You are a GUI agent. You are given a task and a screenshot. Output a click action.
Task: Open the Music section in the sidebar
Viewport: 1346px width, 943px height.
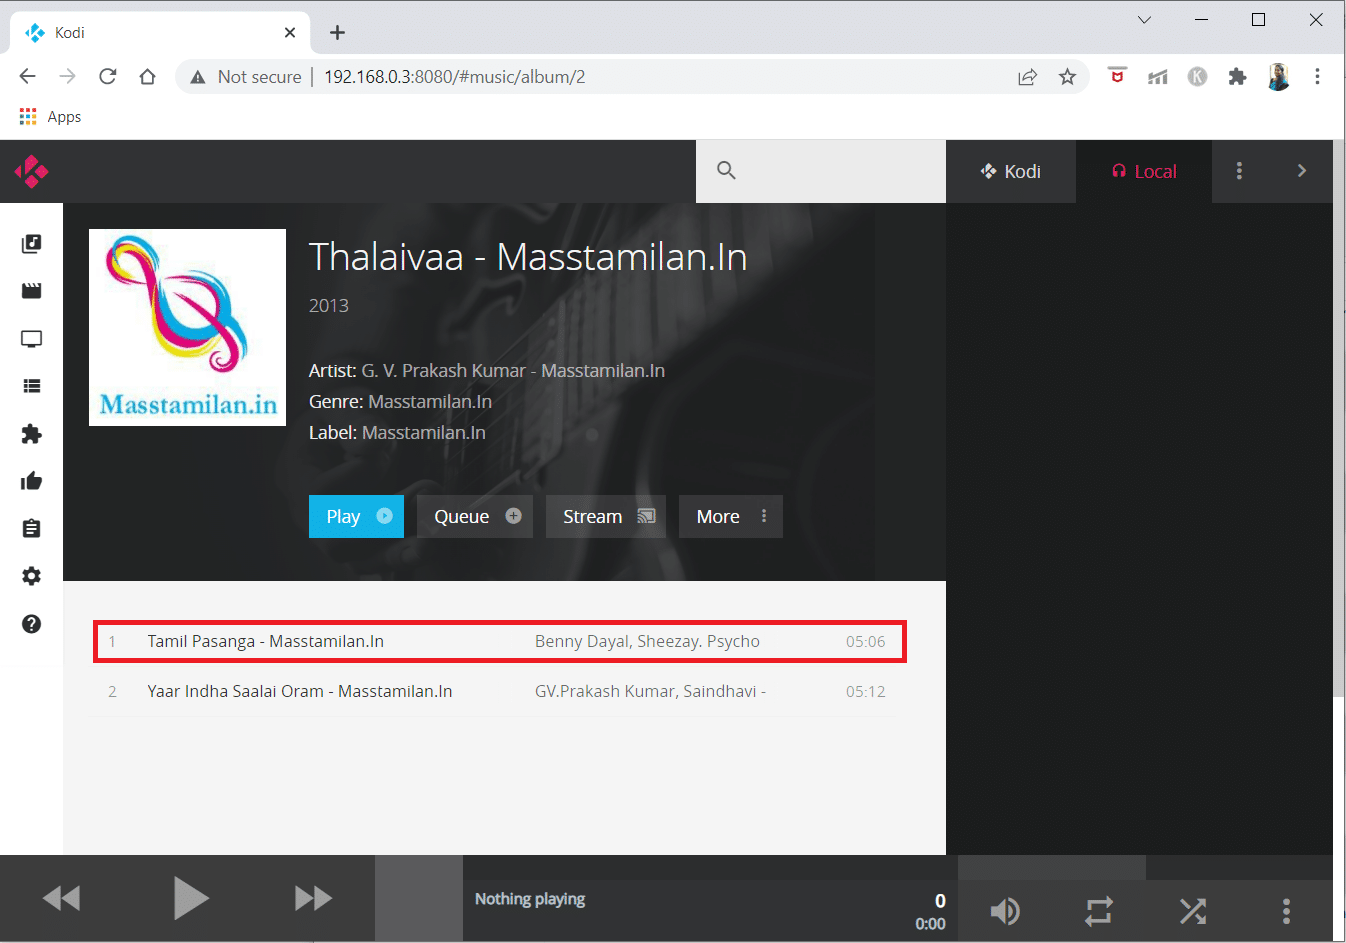[32, 244]
